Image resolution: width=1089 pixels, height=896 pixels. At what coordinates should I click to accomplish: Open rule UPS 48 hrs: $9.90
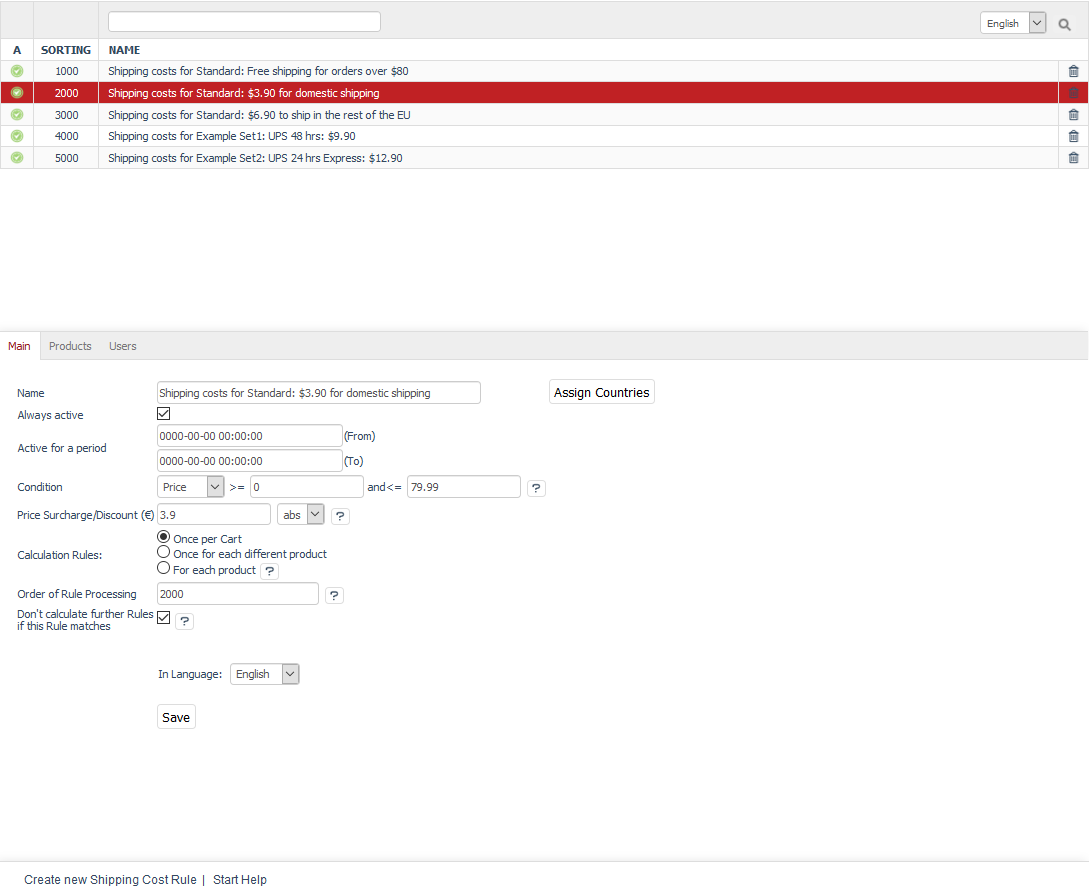[x=232, y=136]
